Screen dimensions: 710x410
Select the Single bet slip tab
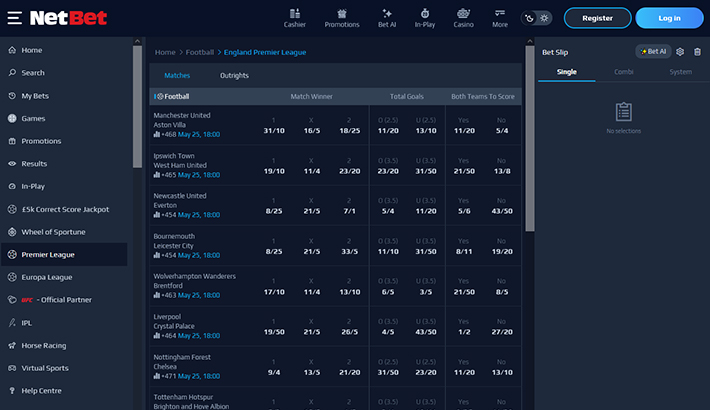point(566,72)
